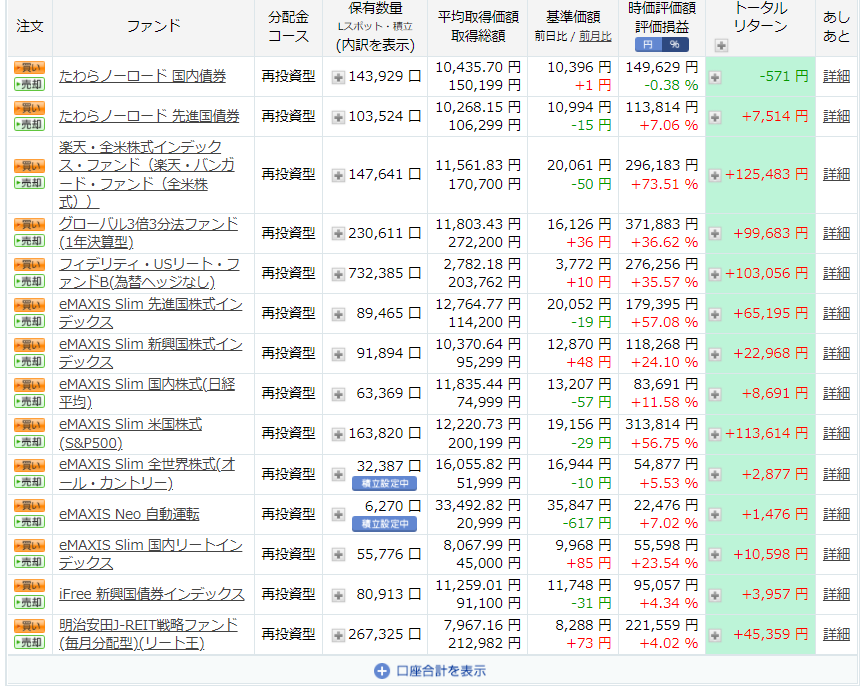Buy フィデリティ・USリート・ファンドB
Screen dimensions: 863x697
(29, 265)
